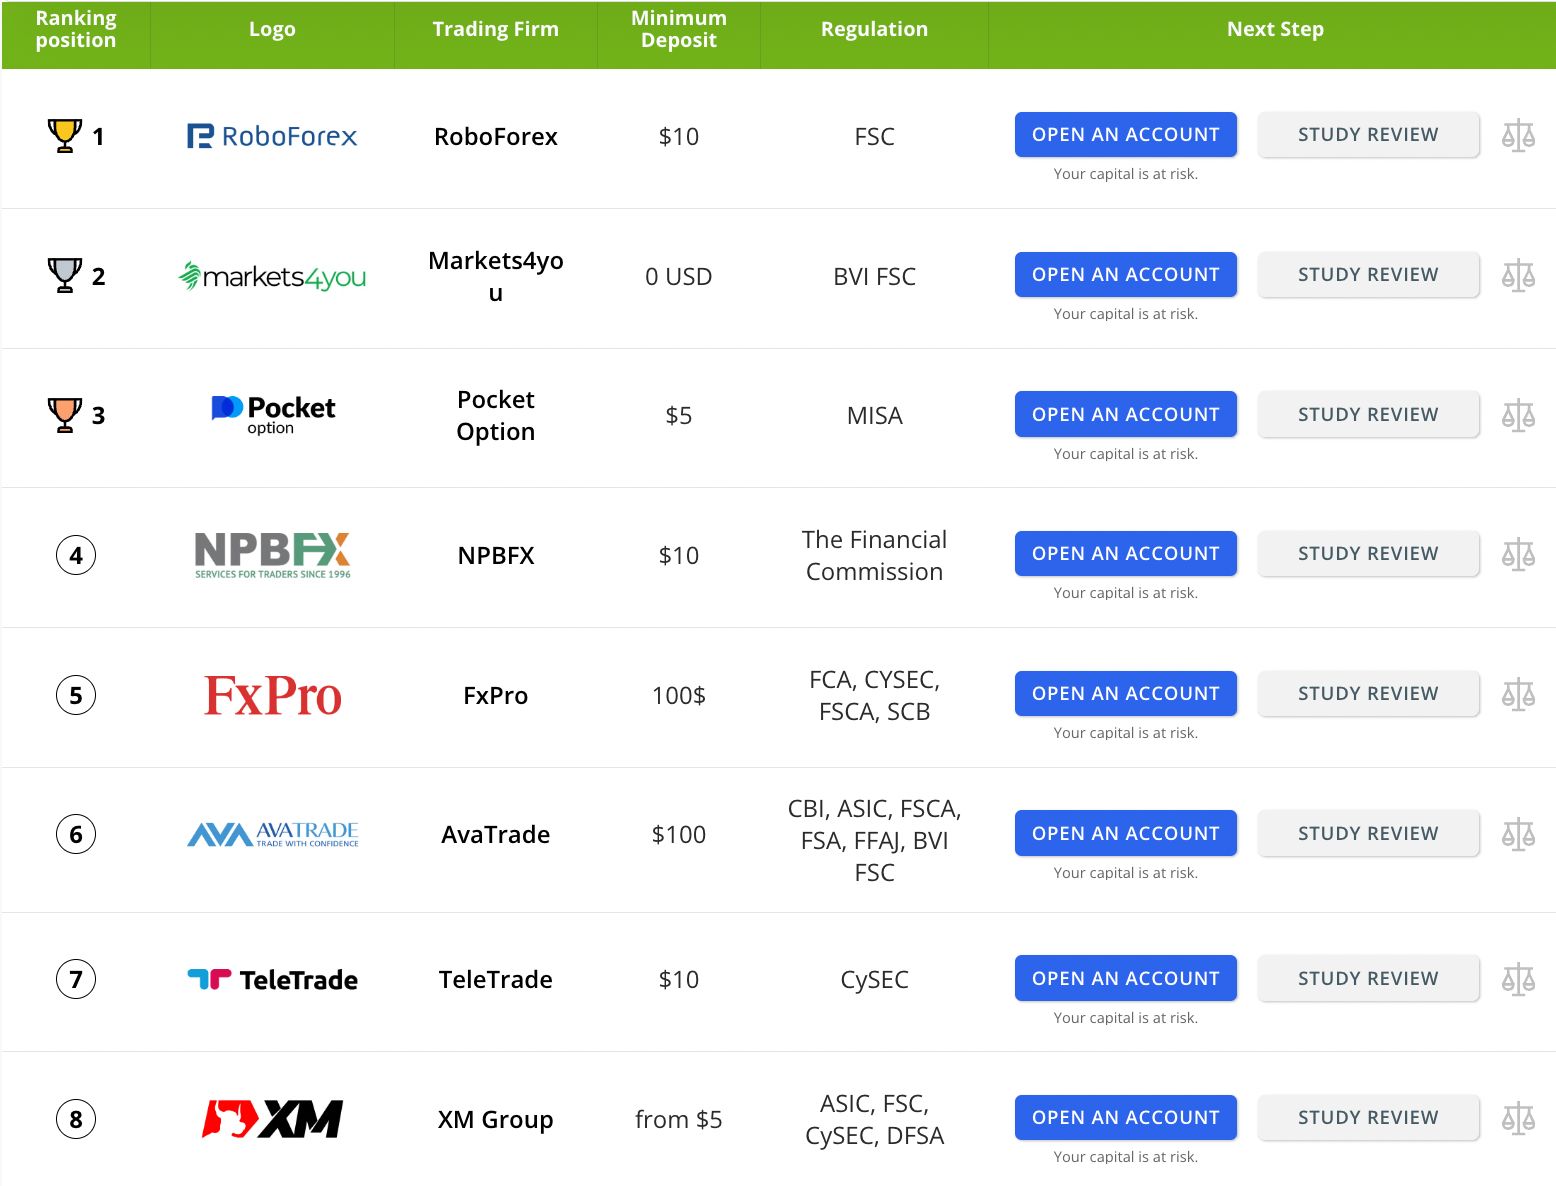Image resolution: width=1556 pixels, height=1186 pixels.
Task: Open an account with RoboForex
Action: click(x=1125, y=135)
